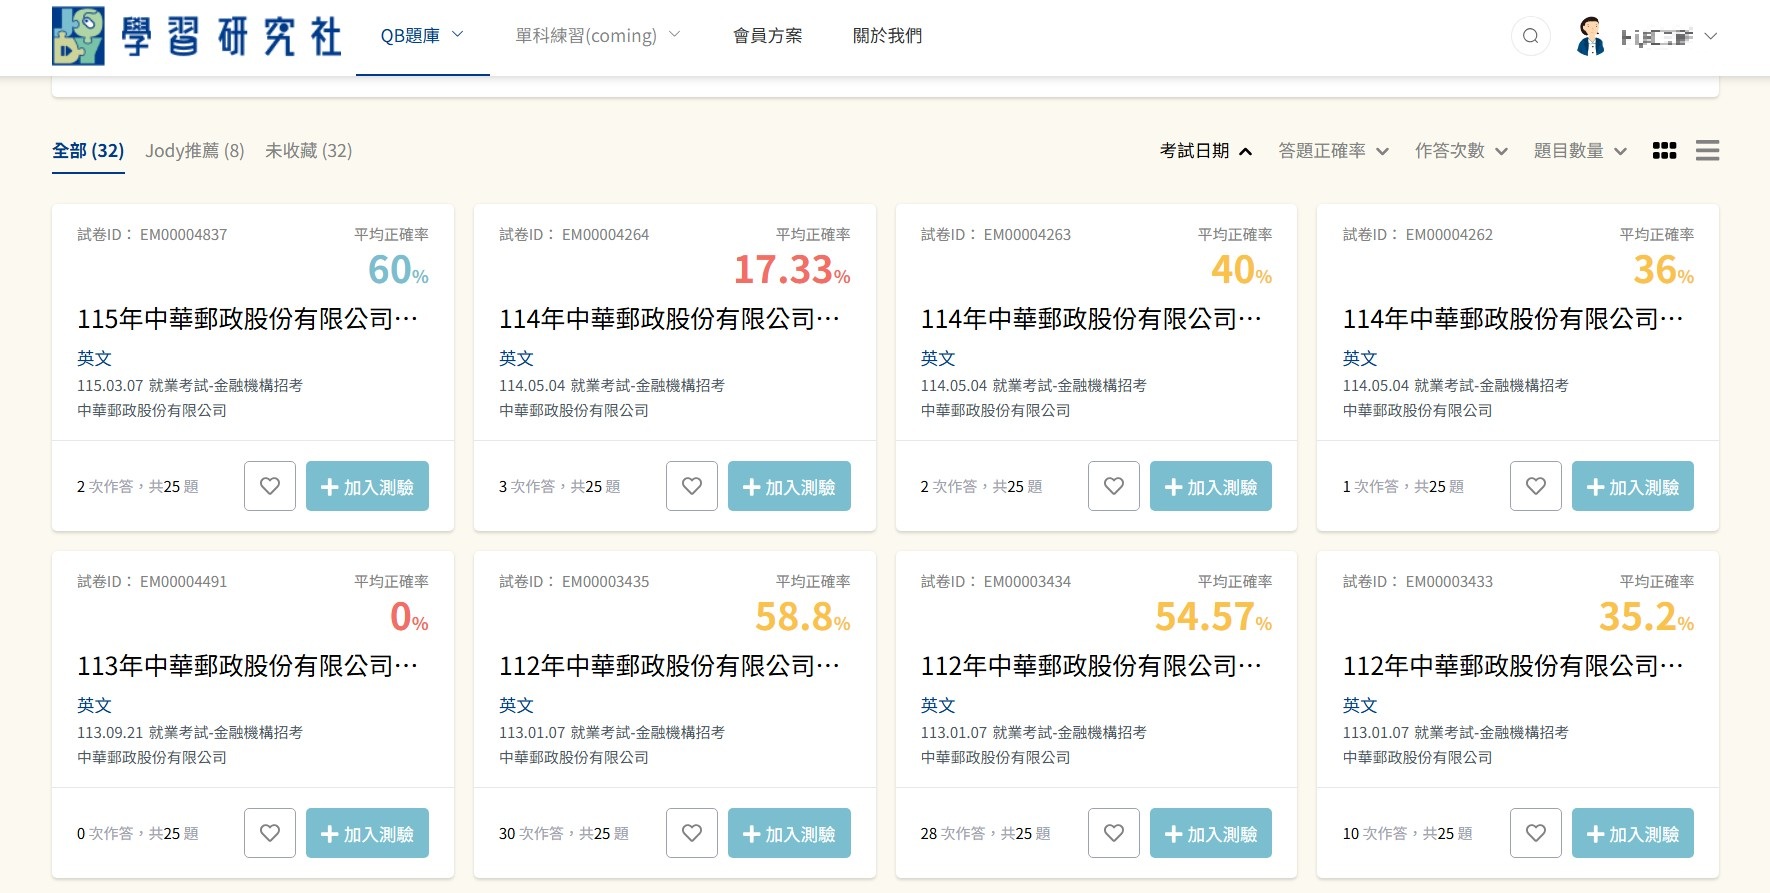1770x893 pixels.
Task: Select the Jody推薦 (8) tab
Action: coord(194,151)
